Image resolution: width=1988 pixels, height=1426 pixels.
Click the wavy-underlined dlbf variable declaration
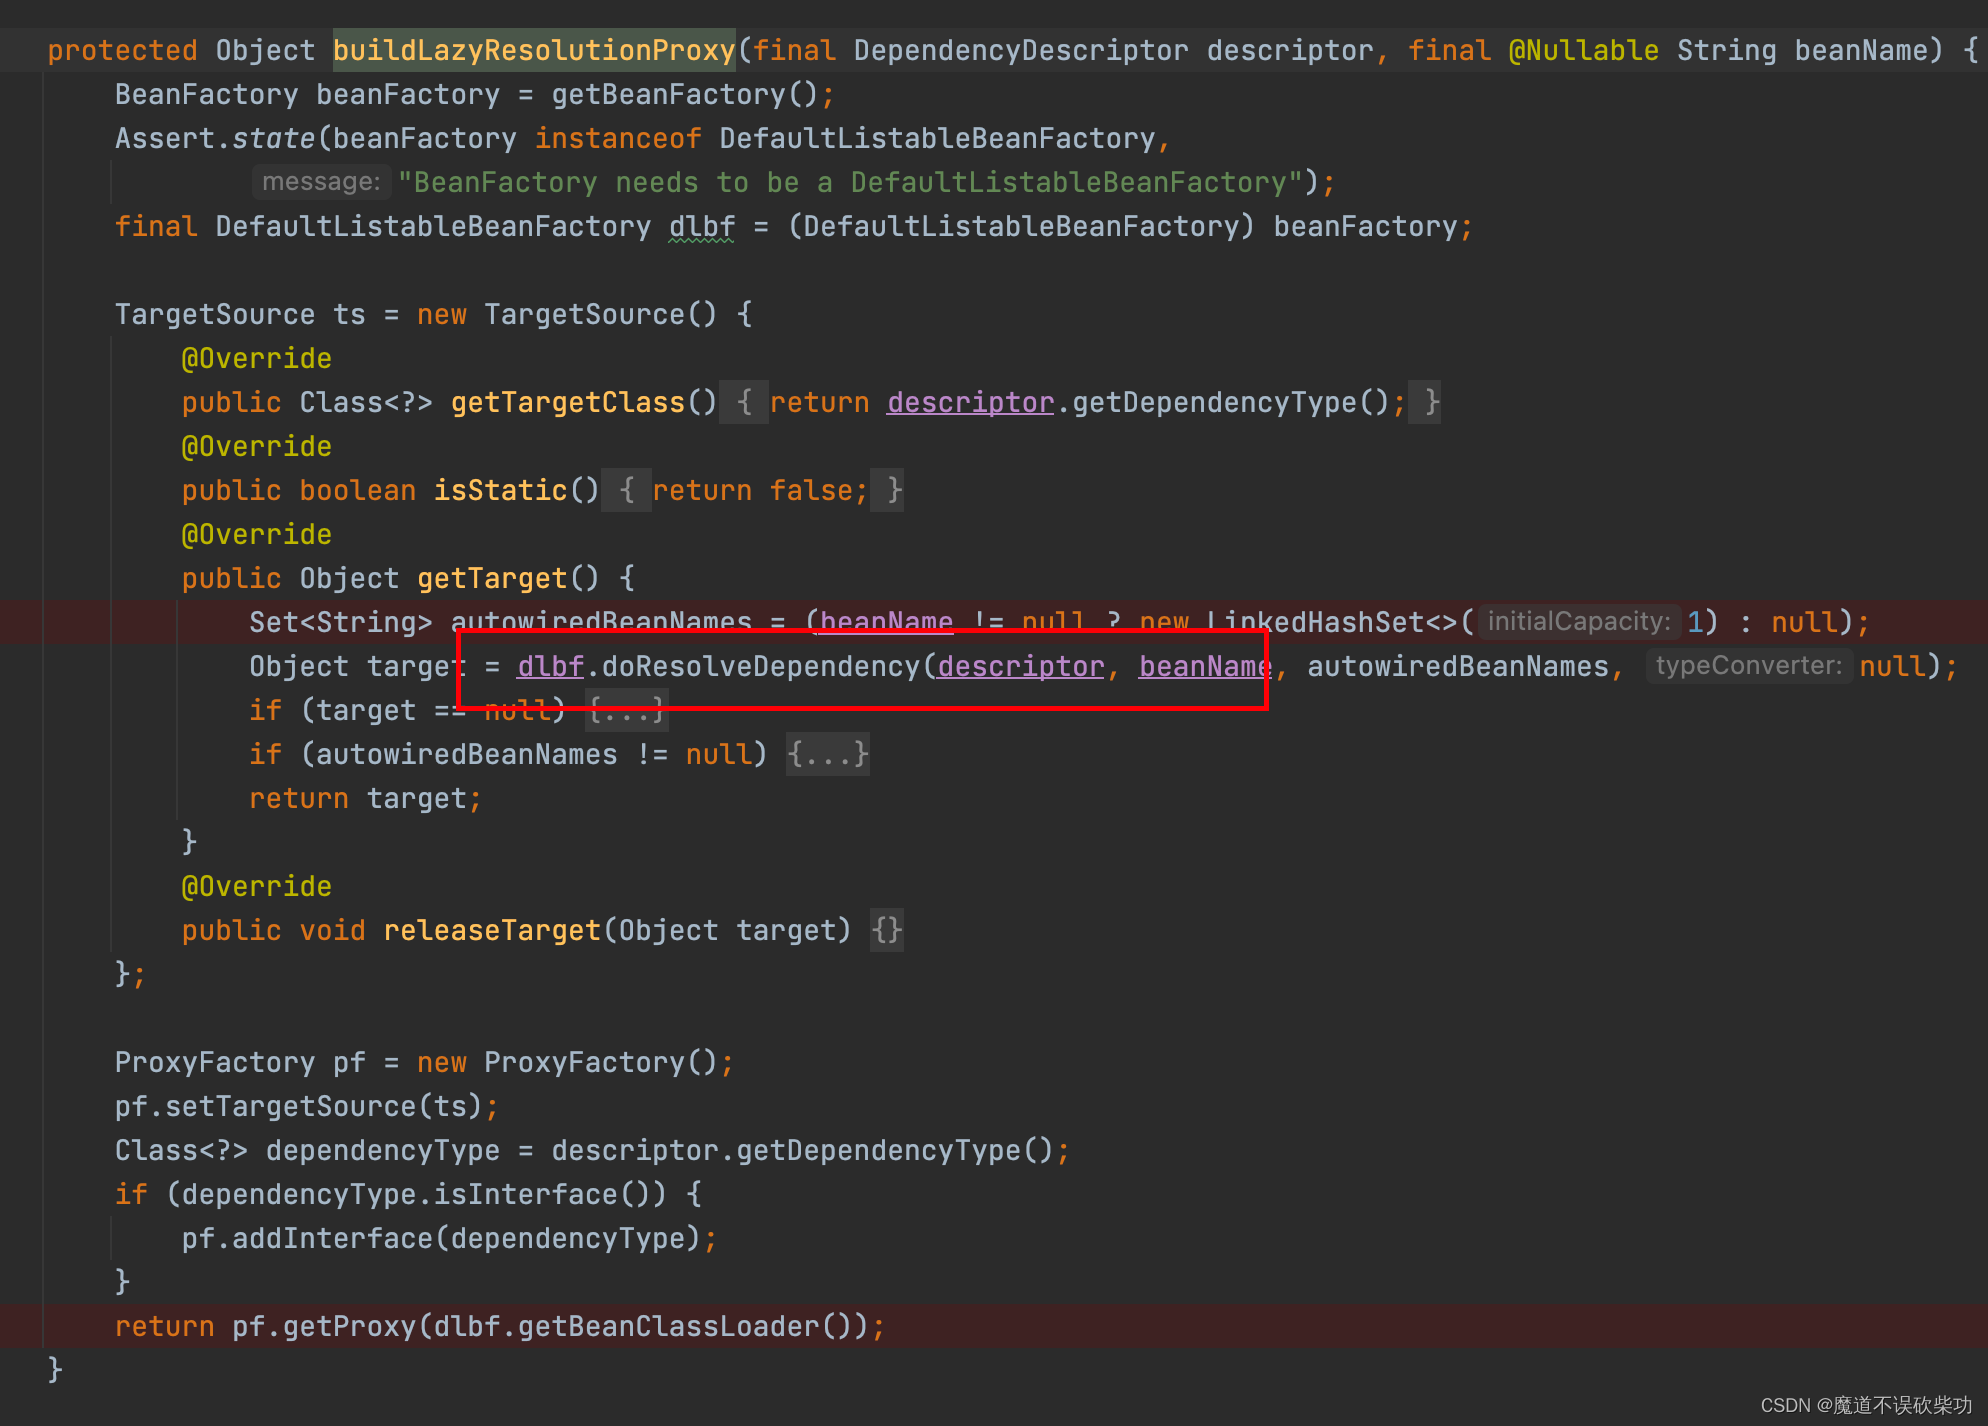click(x=702, y=226)
